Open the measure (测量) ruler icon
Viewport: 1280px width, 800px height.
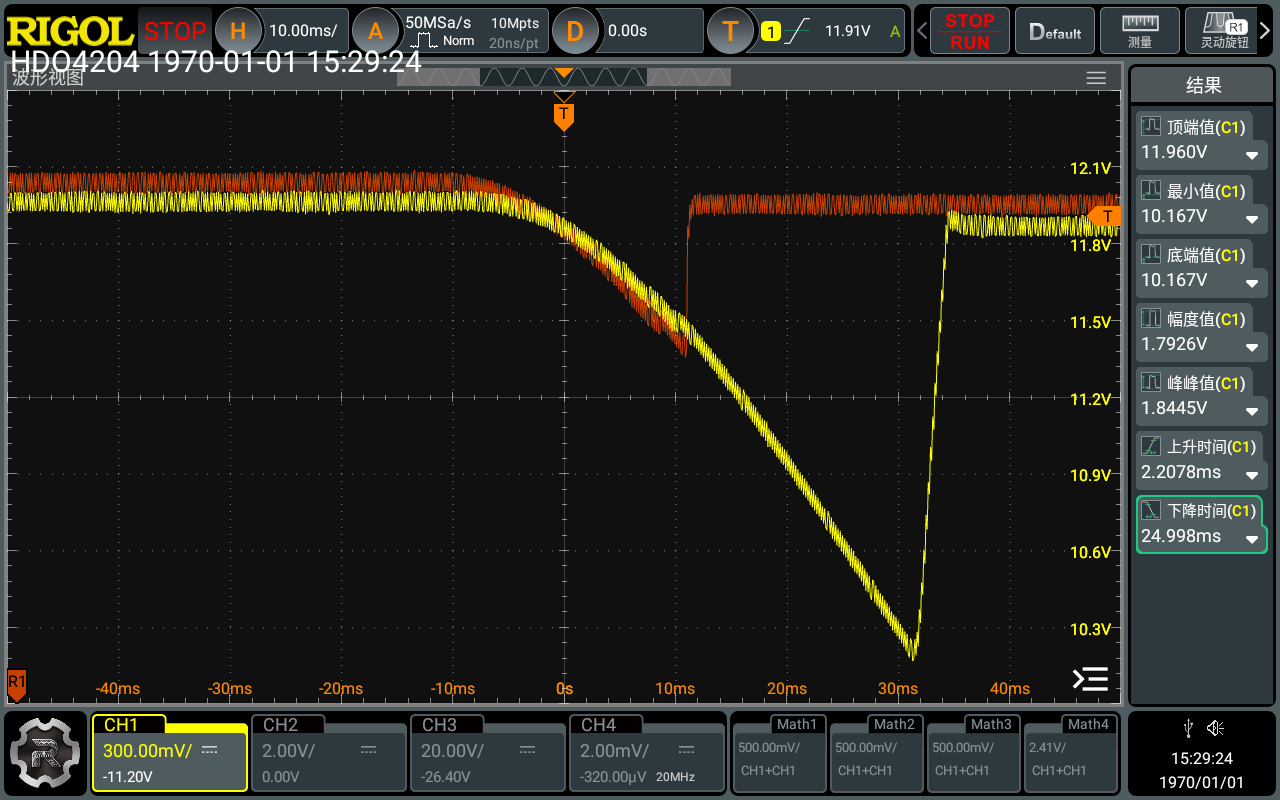tap(1139, 31)
